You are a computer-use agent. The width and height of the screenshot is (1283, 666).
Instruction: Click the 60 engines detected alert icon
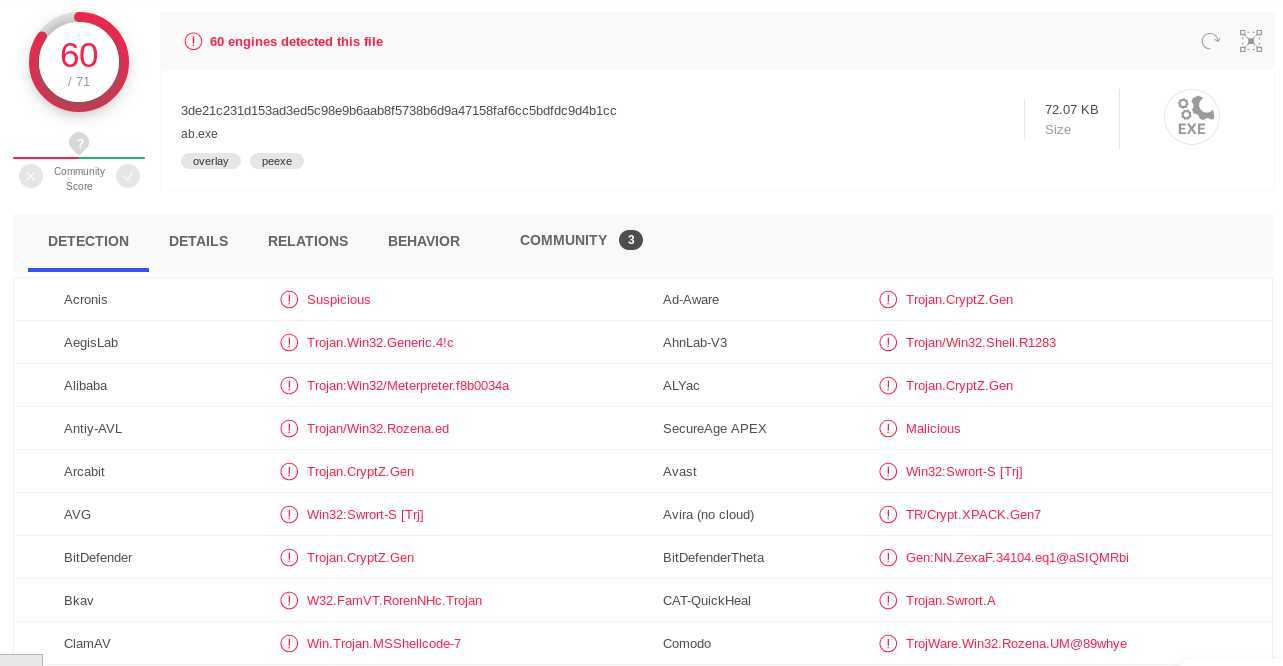pos(193,41)
